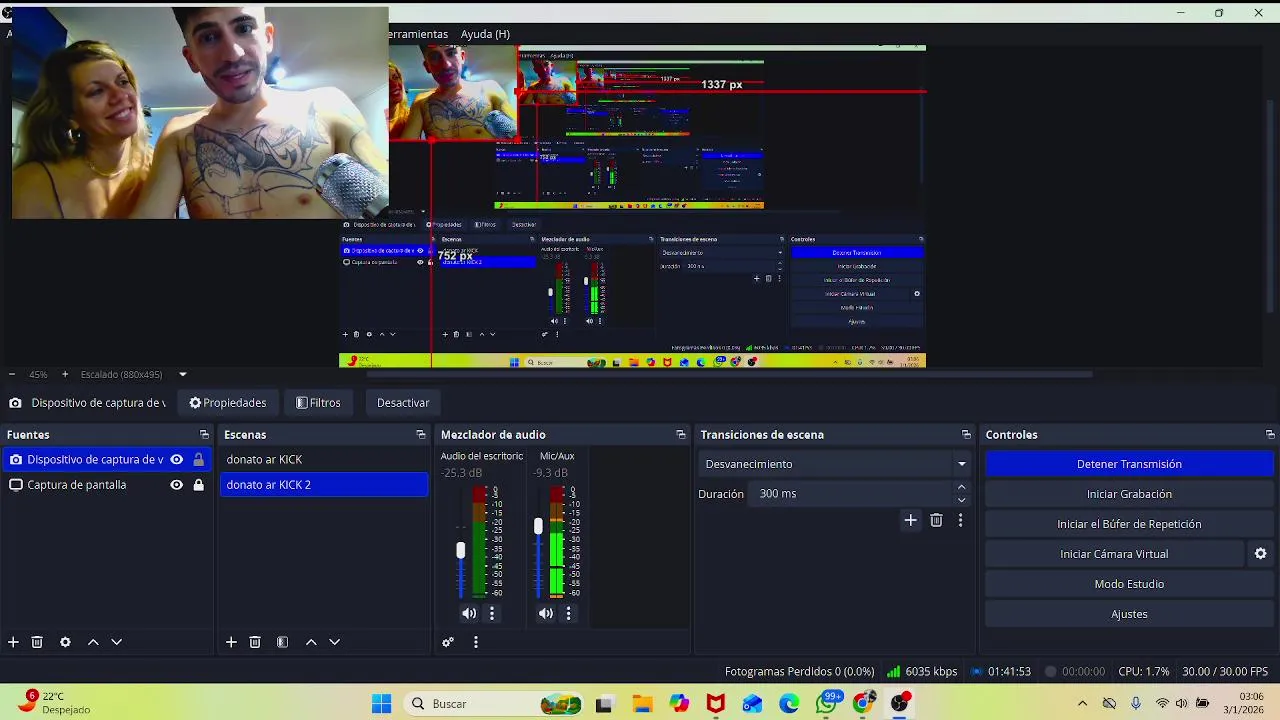Open Filtros for selected source
This screenshot has width=1280, height=720.
[x=318, y=403]
